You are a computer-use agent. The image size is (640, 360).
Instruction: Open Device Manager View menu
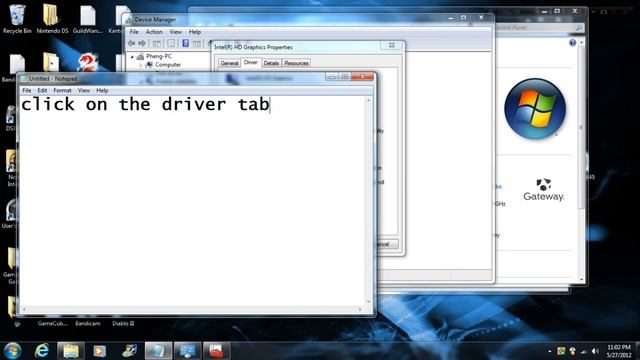point(176,31)
